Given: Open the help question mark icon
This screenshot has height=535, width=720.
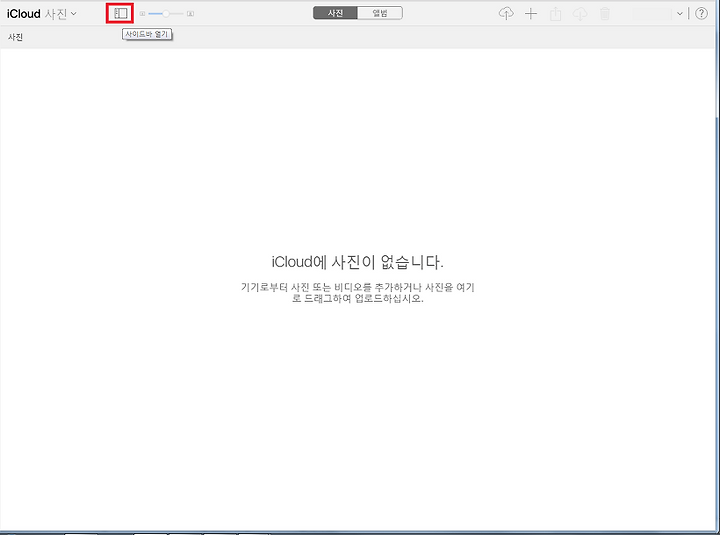Looking at the screenshot, I should tap(701, 13).
